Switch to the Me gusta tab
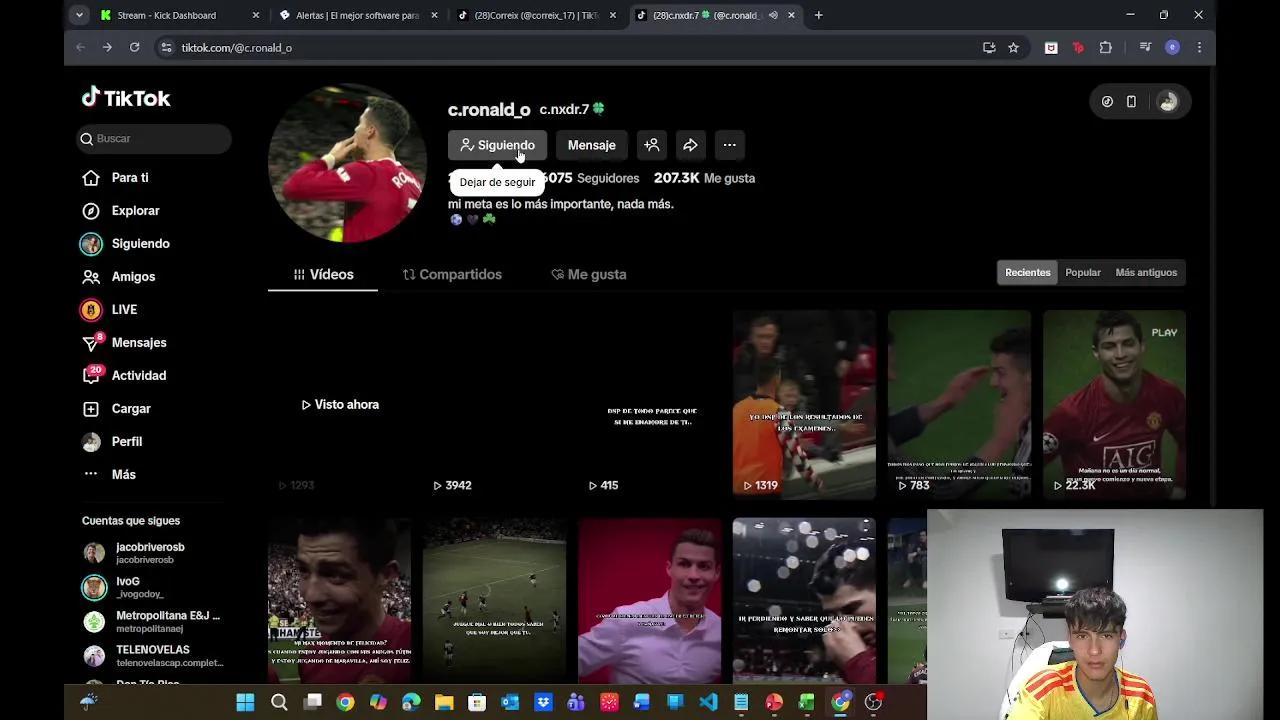 pos(589,274)
